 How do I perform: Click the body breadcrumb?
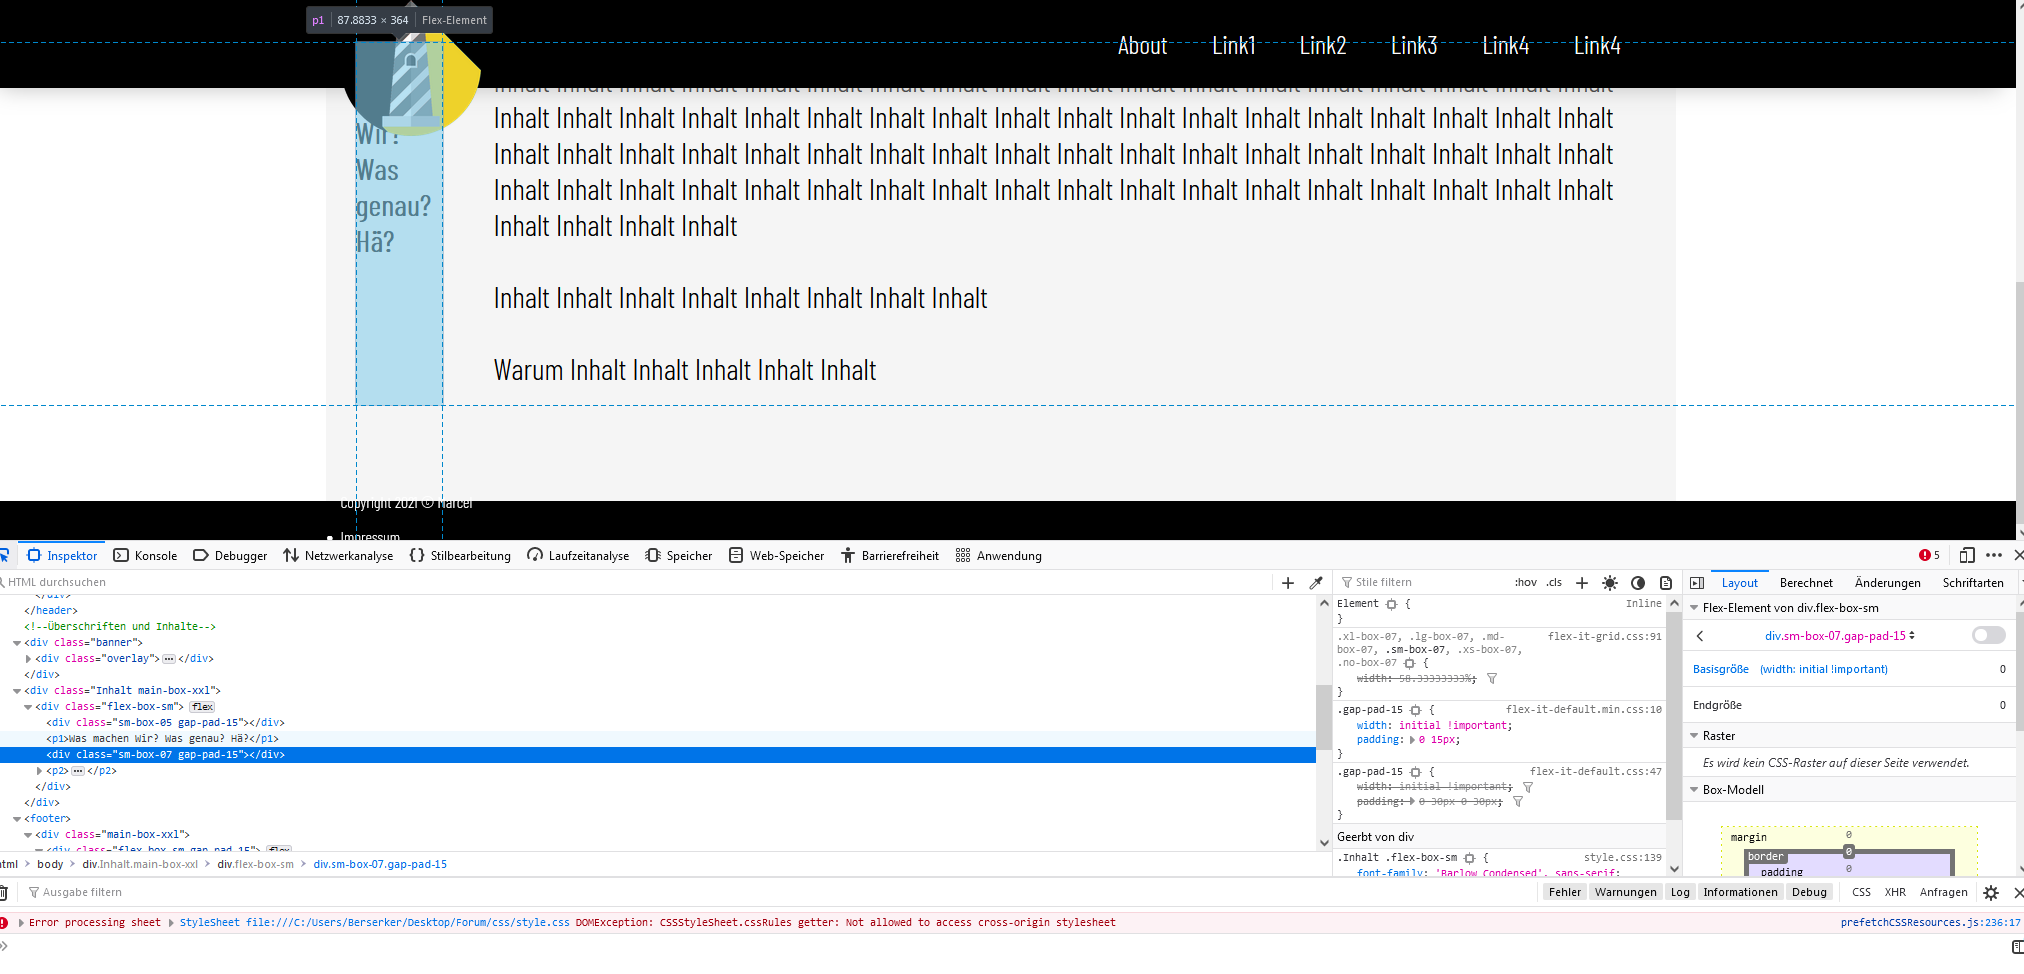50,864
